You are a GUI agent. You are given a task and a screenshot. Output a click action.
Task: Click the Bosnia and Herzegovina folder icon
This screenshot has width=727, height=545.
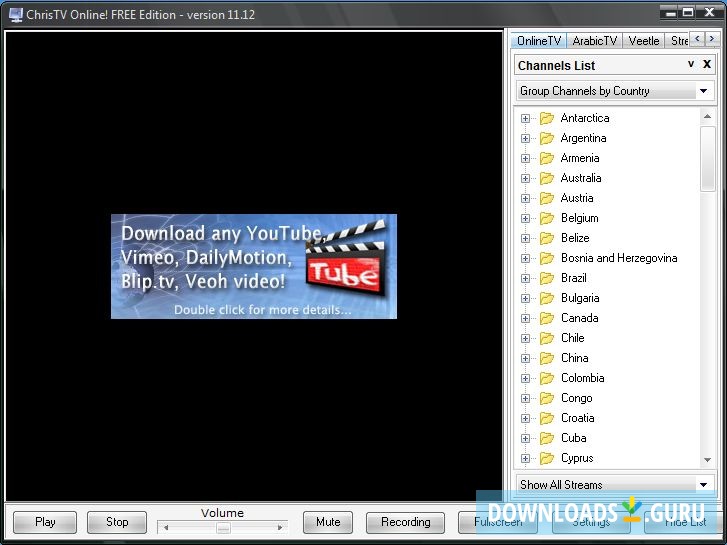547,258
